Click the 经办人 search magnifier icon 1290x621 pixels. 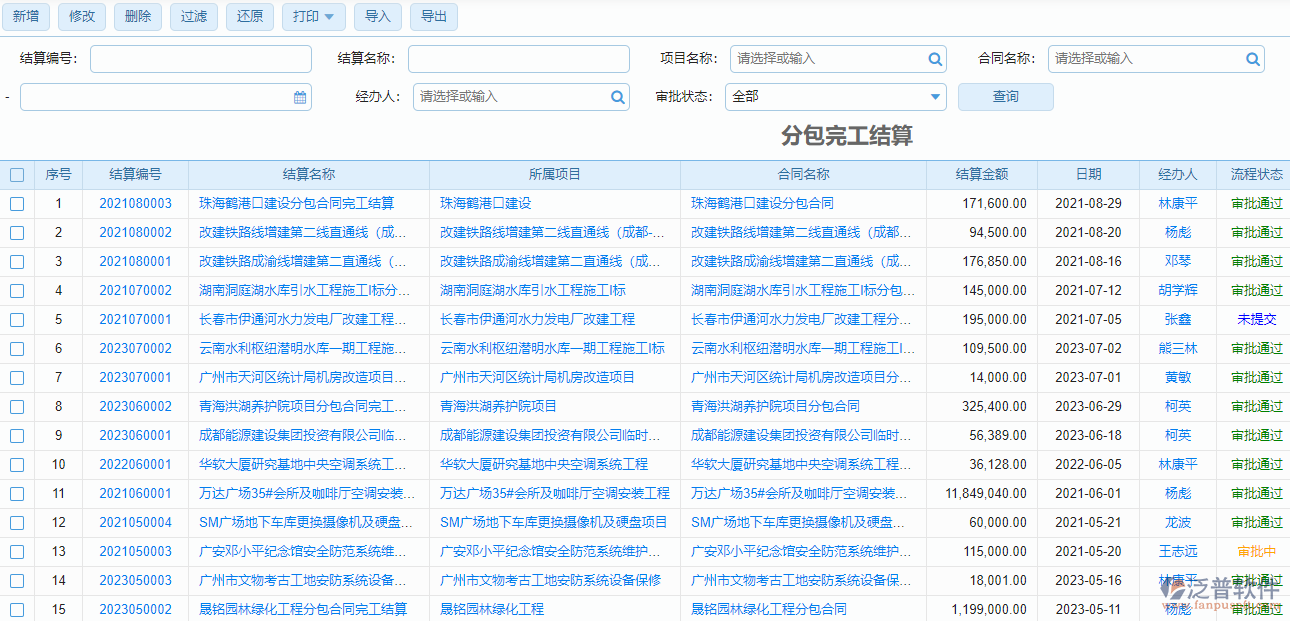point(618,97)
